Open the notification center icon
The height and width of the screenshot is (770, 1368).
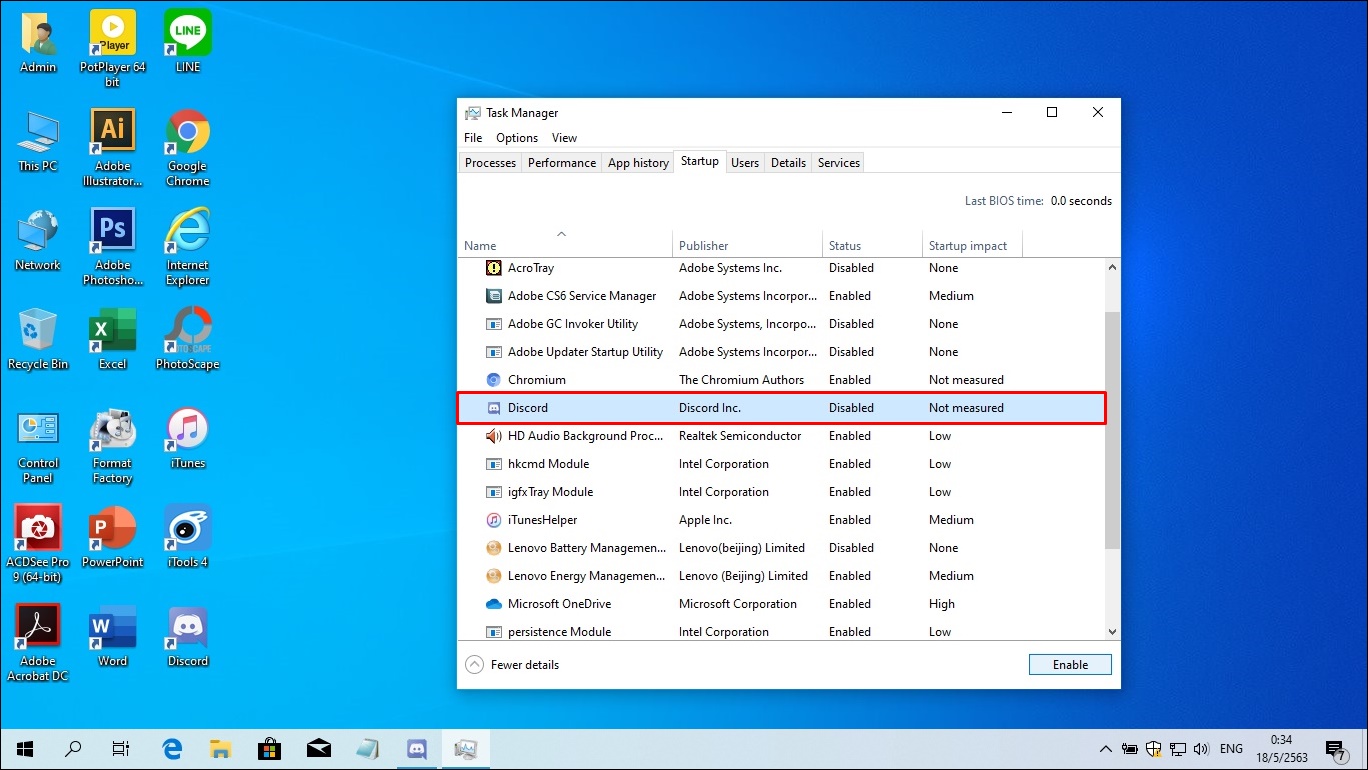pyautogui.click(x=1335, y=749)
